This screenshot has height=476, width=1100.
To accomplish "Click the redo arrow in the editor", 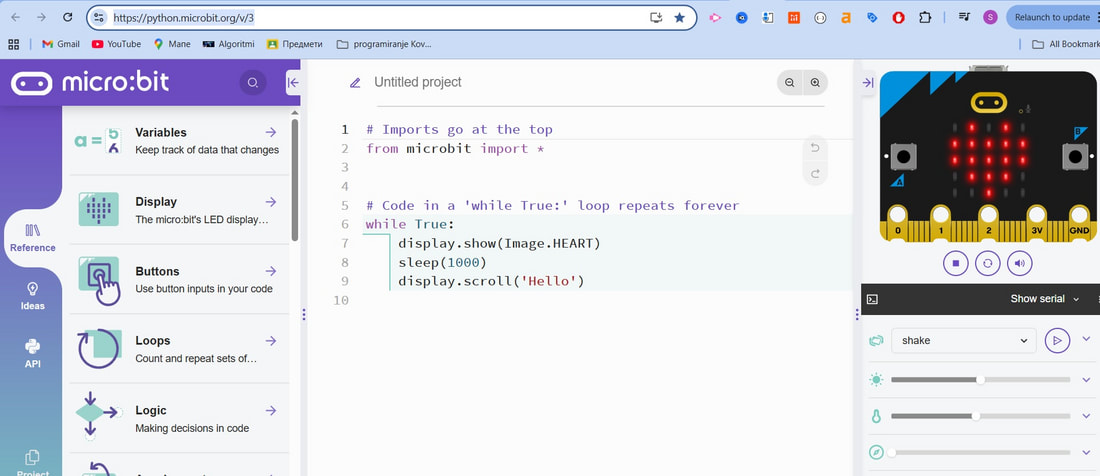I will pyautogui.click(x=814, y=174).
